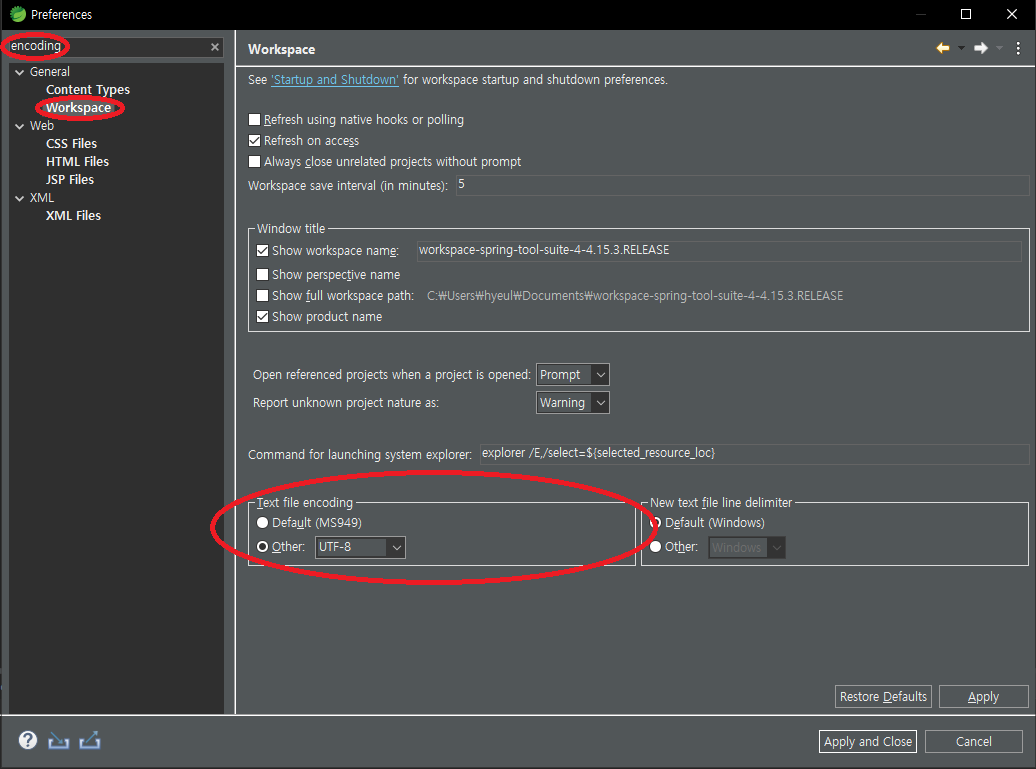Select Other text file encoding radio
The width and height of the screenshot is (1036, 769).
tap(262, 546)
